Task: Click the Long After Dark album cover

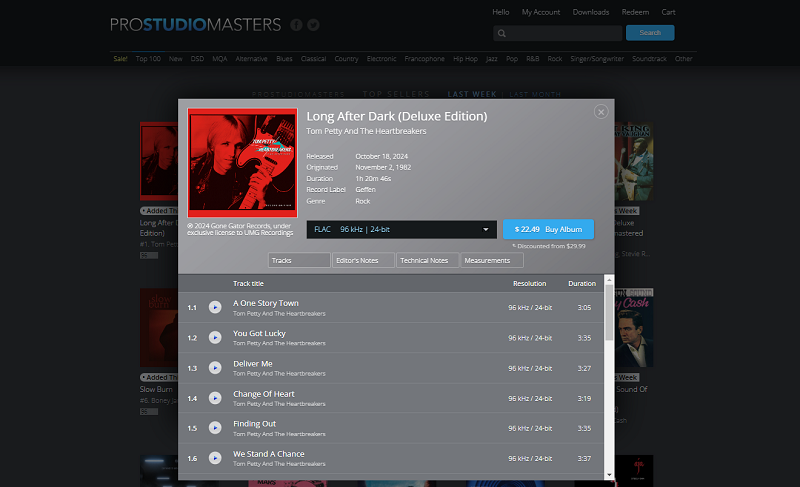Action: pos(242,163)
